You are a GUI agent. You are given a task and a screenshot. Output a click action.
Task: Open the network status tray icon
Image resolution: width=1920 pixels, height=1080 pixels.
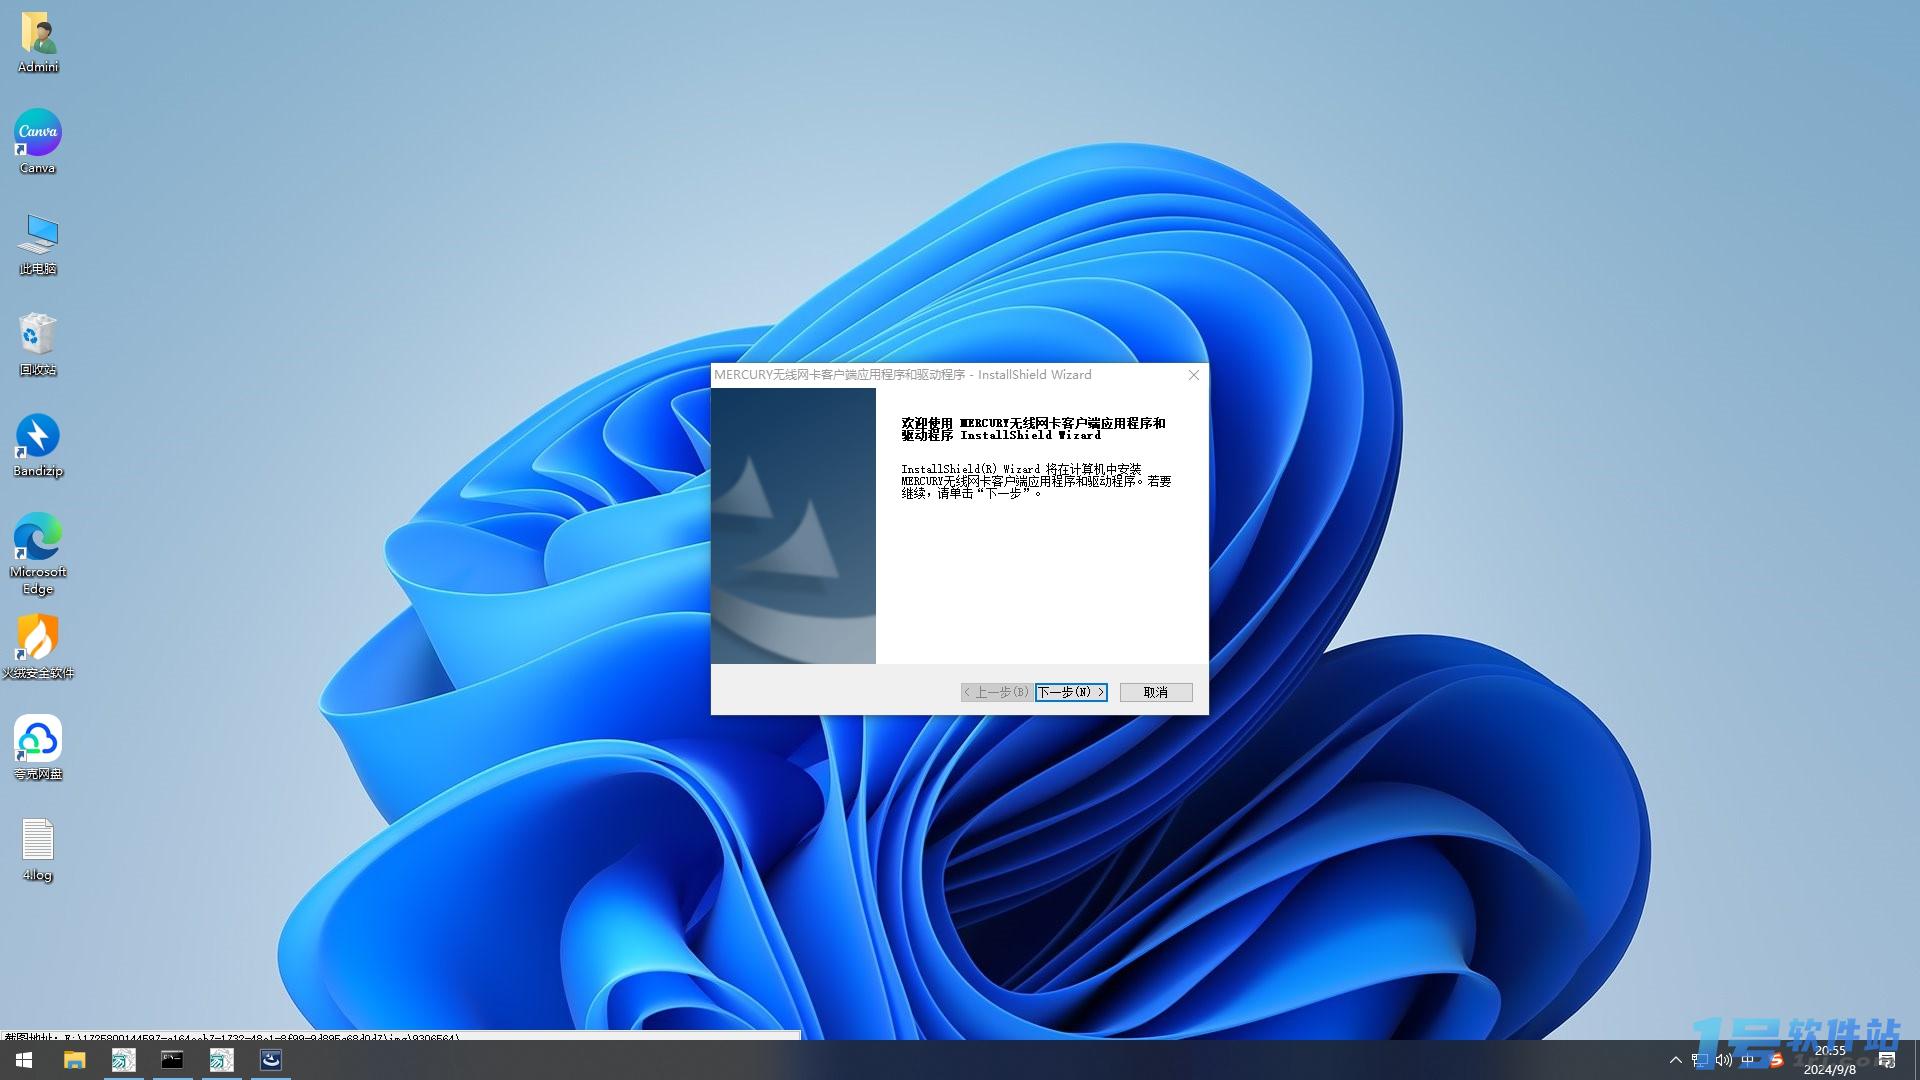(x=1700, y=1060)
